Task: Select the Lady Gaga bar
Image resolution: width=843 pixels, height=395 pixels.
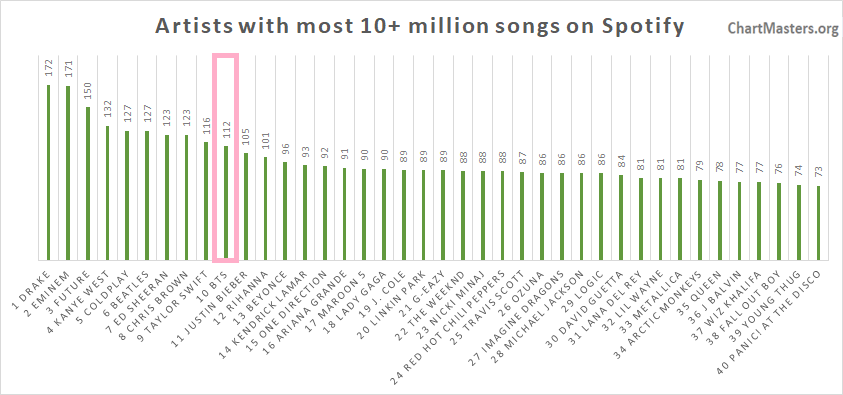Action: pos(384,214)
